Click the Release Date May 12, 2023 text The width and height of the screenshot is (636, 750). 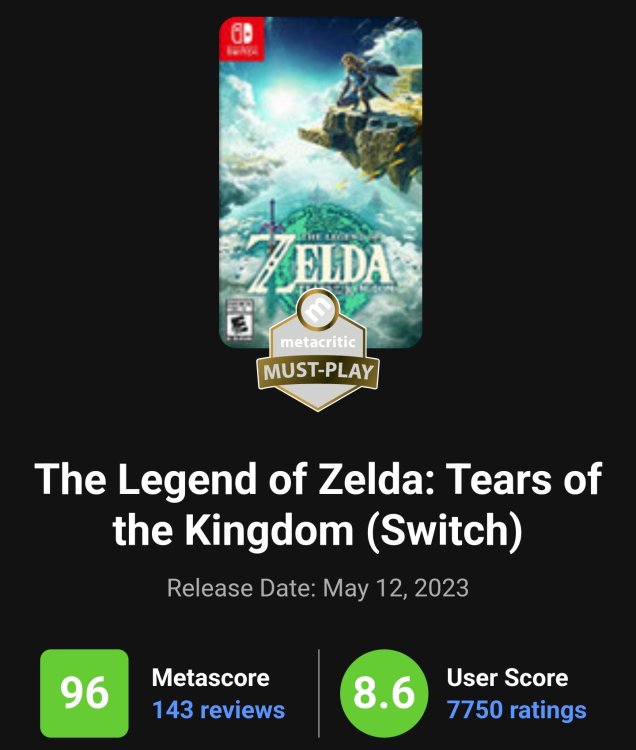click(x=318, y=588)
